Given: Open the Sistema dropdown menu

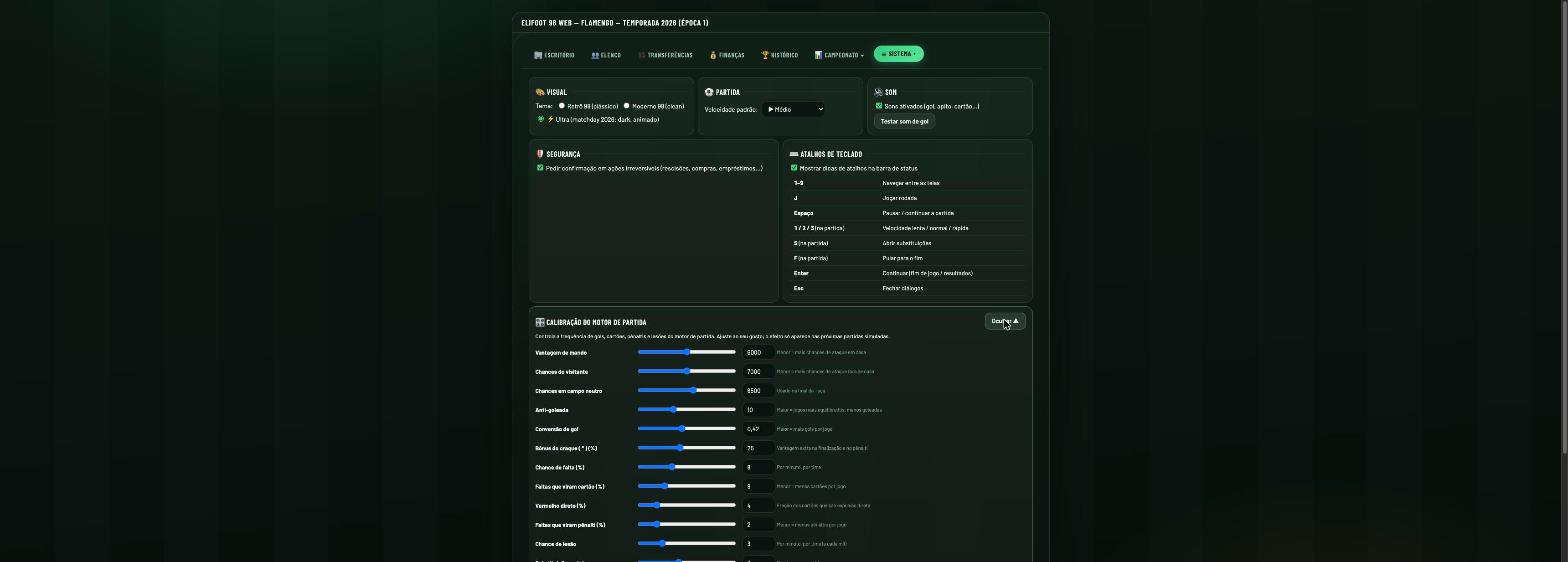Looking at the screenshot, I should click(898, 54).
